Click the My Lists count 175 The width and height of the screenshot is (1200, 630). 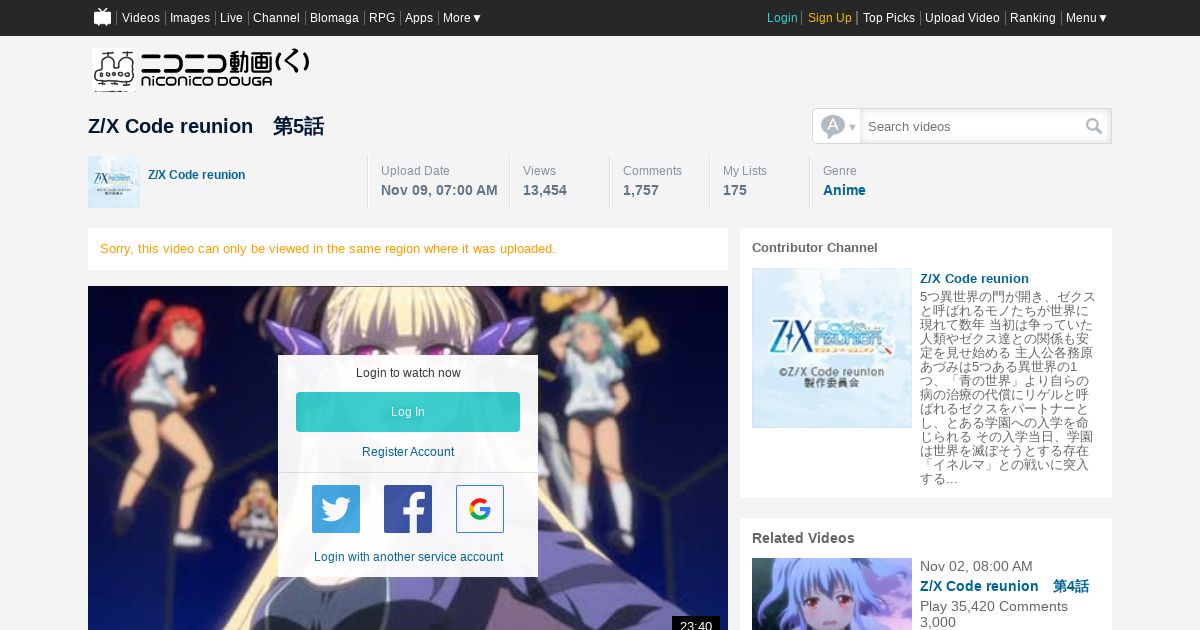click(x=735, y=190)
